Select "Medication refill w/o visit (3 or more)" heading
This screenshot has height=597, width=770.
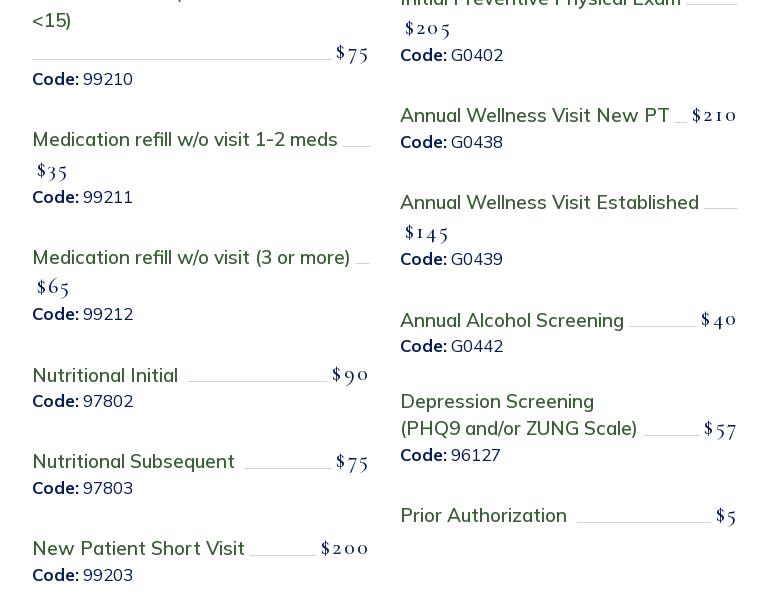click(x=191, y=258)
